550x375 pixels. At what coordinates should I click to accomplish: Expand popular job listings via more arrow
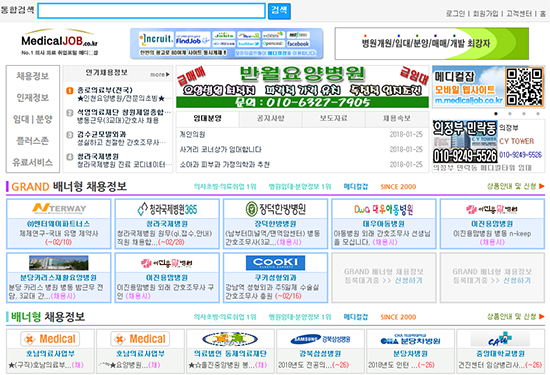point(160,74)
